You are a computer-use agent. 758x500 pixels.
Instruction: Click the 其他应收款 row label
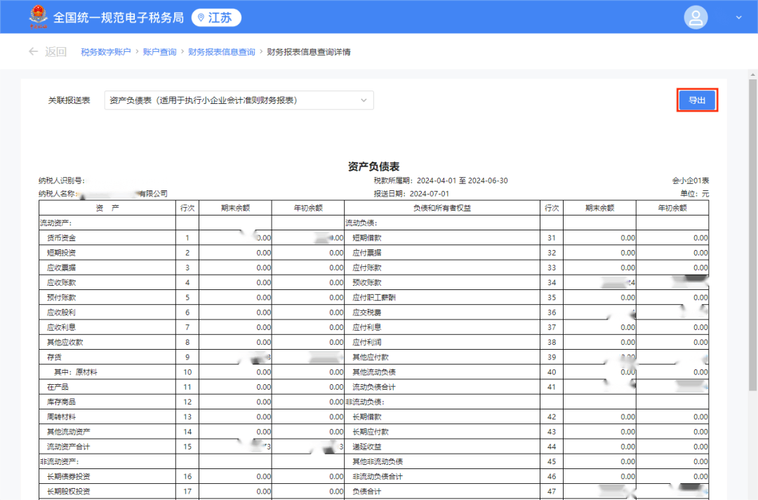tap(65, 342)
